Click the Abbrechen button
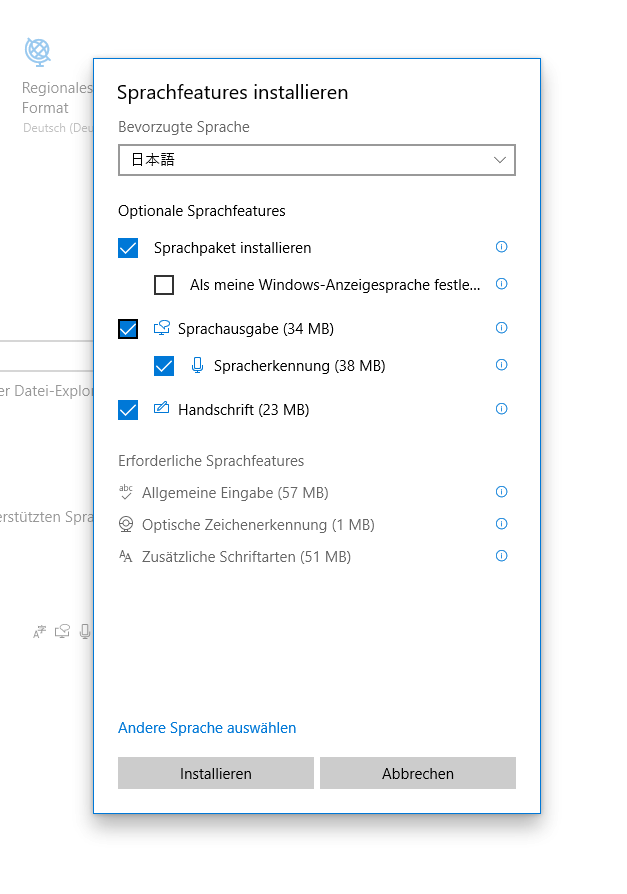This screenshot has height=894, width=627. click(x=418, y=773)
